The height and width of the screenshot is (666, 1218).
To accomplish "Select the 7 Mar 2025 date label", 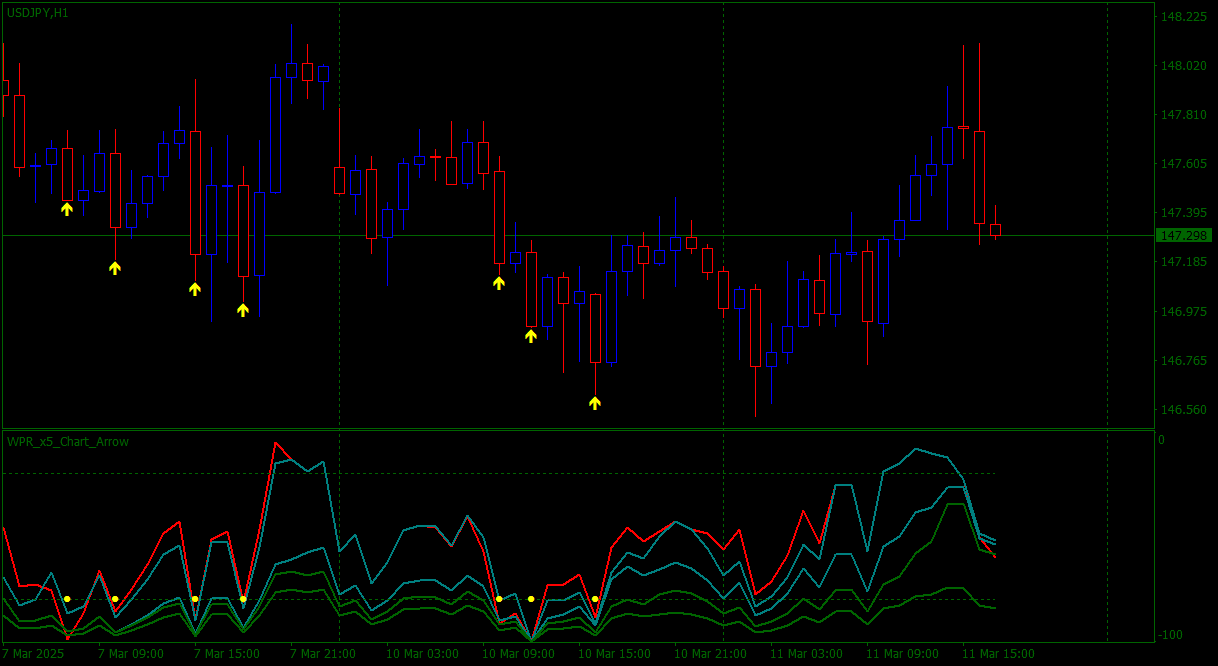I will pos(33,654).
